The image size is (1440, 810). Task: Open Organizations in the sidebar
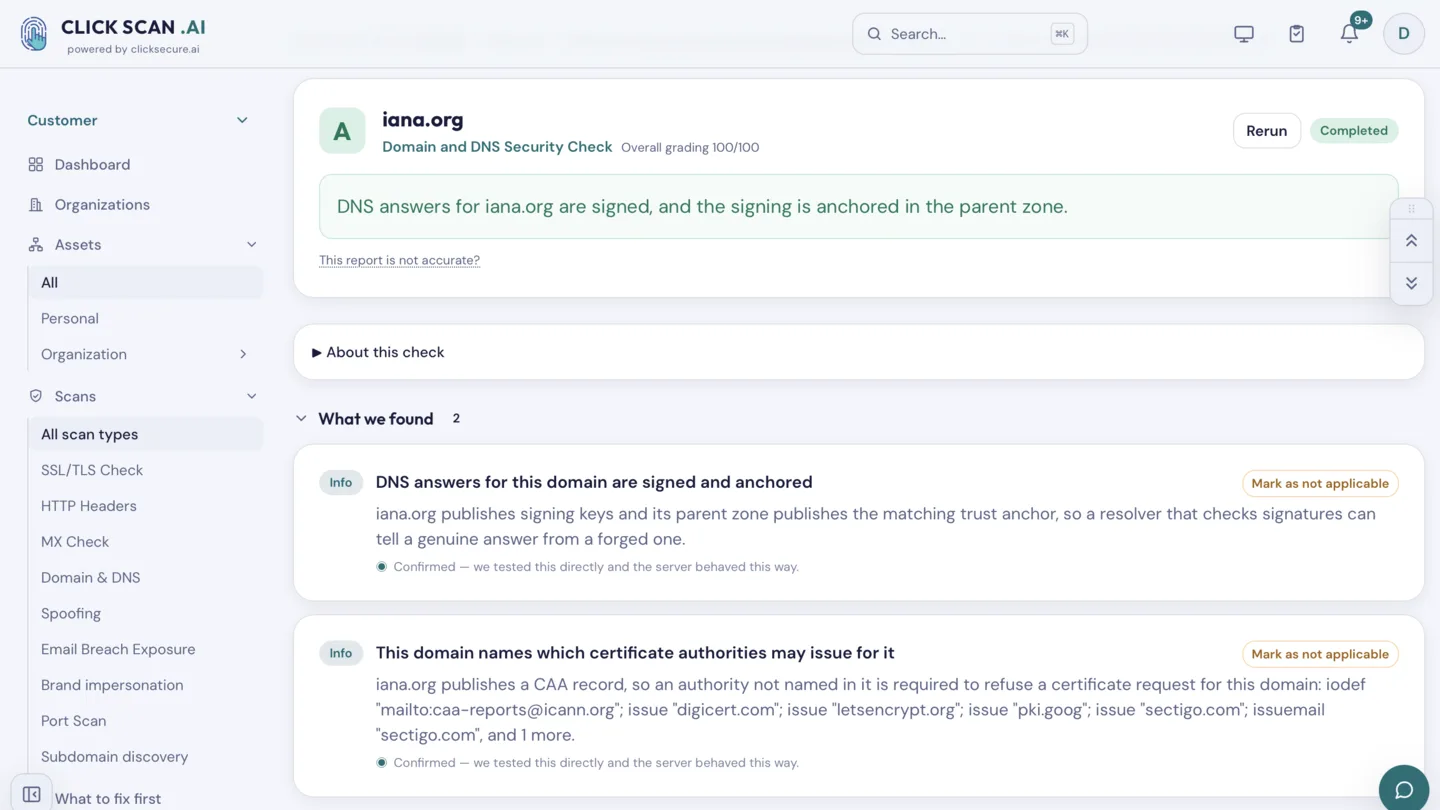click(x=102, y=205)
